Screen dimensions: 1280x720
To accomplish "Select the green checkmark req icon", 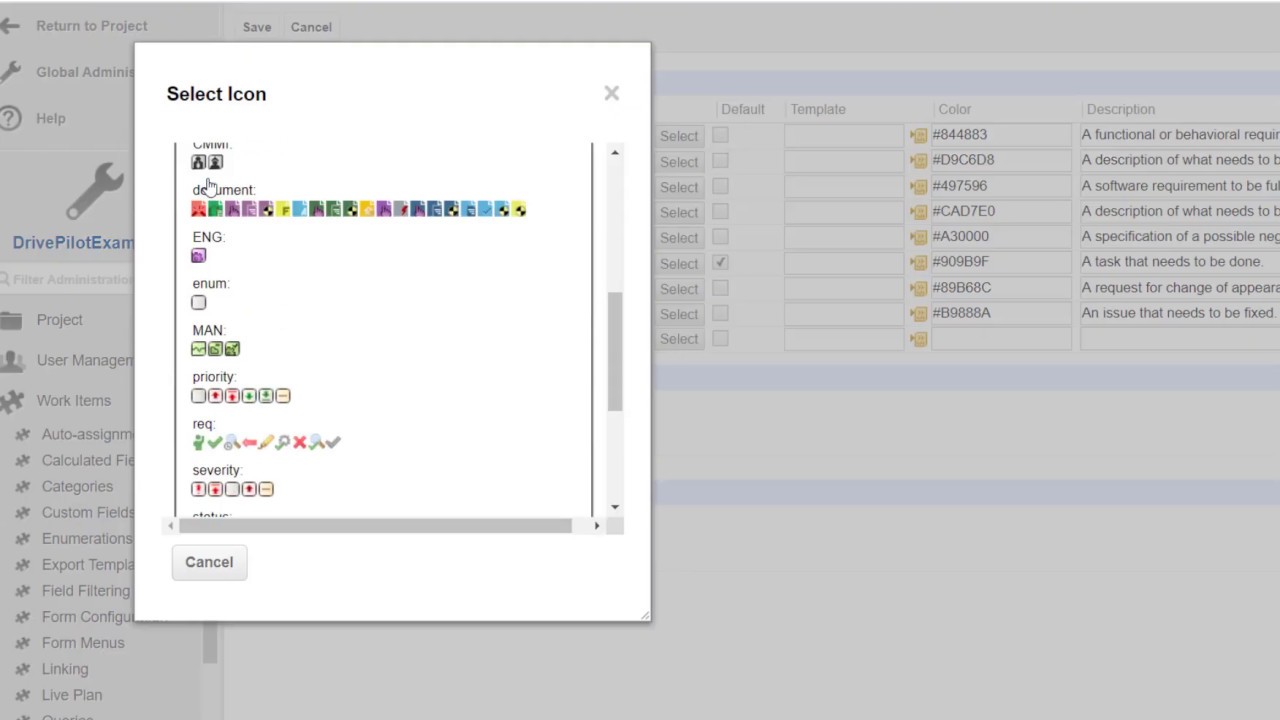I will [x=215, y=442].
